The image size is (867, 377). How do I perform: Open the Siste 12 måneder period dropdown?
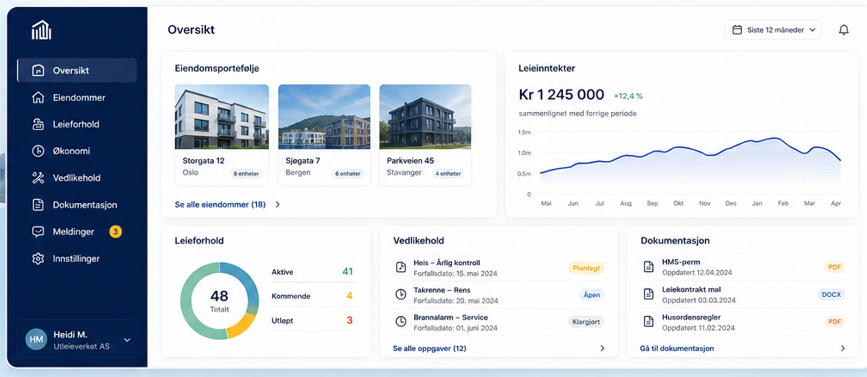(773, 30)
